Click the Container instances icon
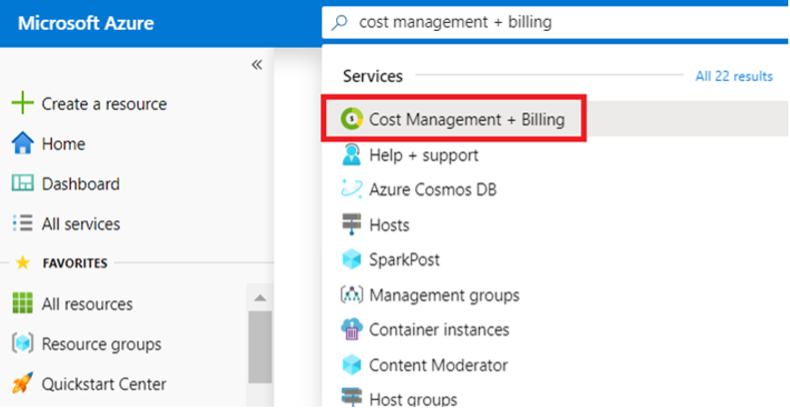This screenshot has width=790, height=408. (x=352, y=330)
